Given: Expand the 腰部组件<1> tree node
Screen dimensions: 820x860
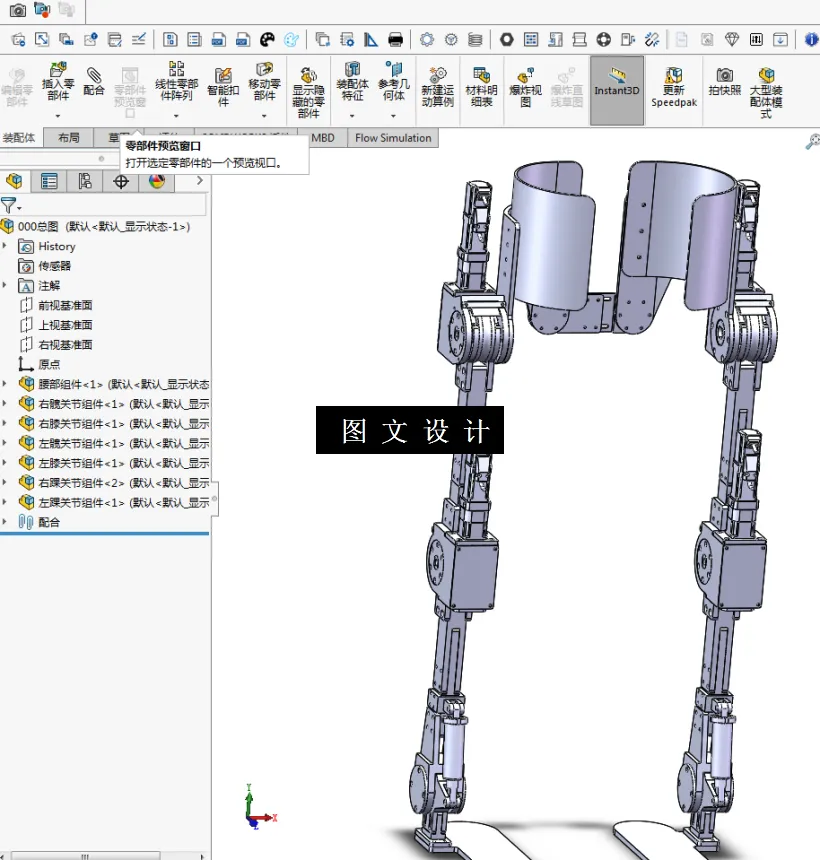Looking at the screenshot, I should (6, 384).
